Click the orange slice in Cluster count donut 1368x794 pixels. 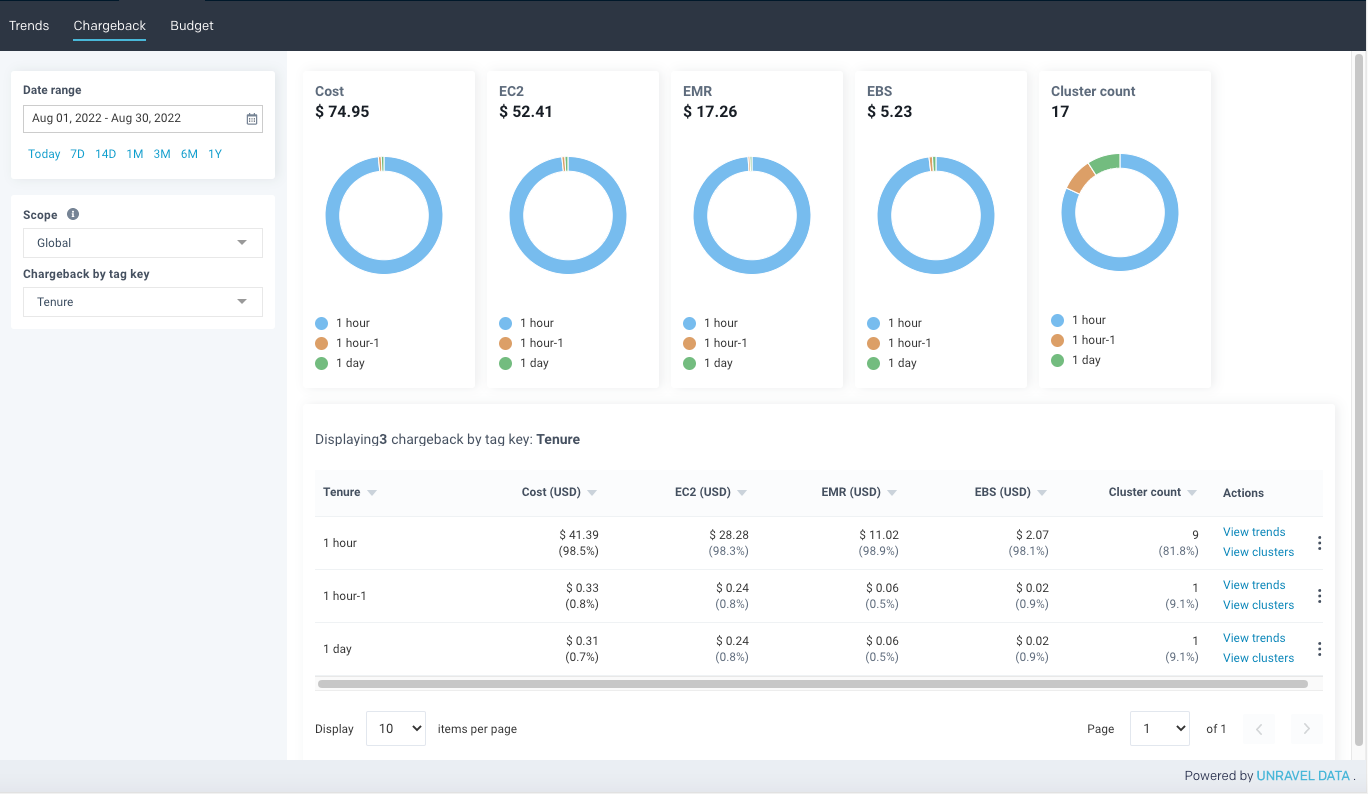point(1080,178)
